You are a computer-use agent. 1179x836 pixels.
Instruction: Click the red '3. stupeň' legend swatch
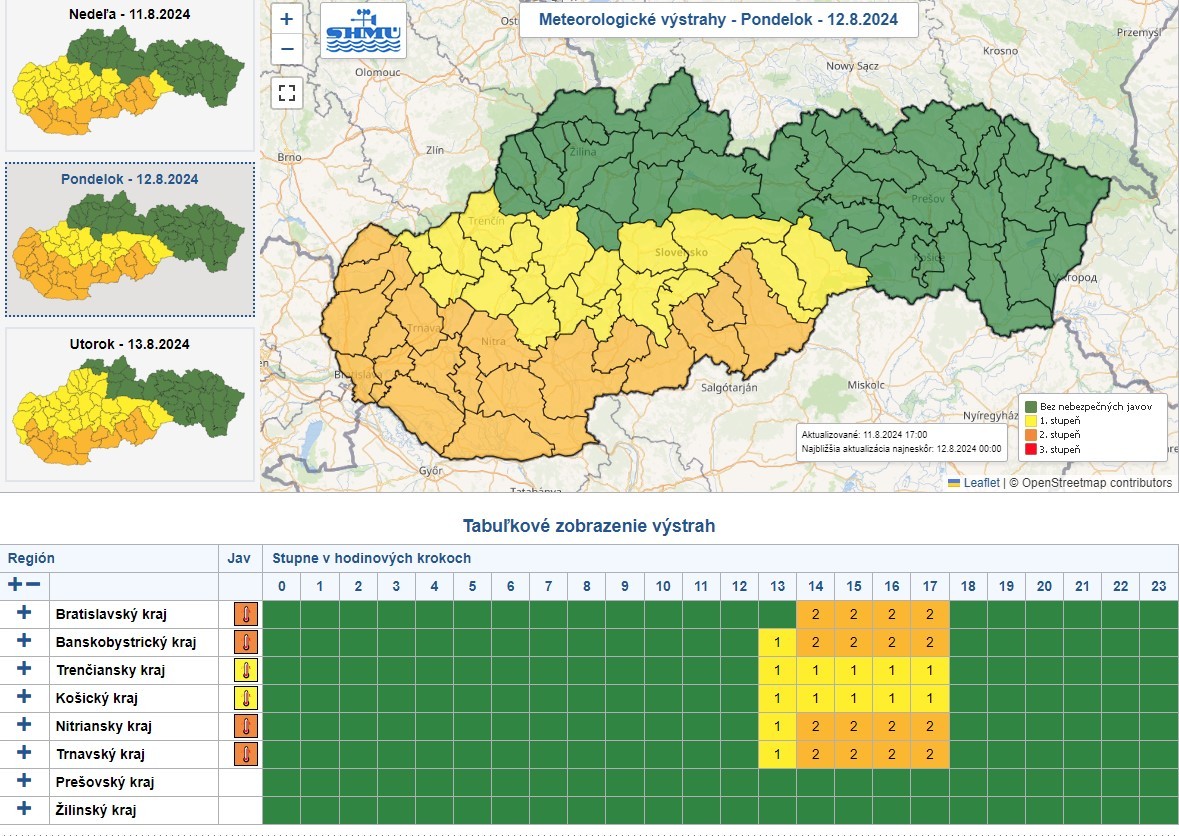coord(1031,450)
